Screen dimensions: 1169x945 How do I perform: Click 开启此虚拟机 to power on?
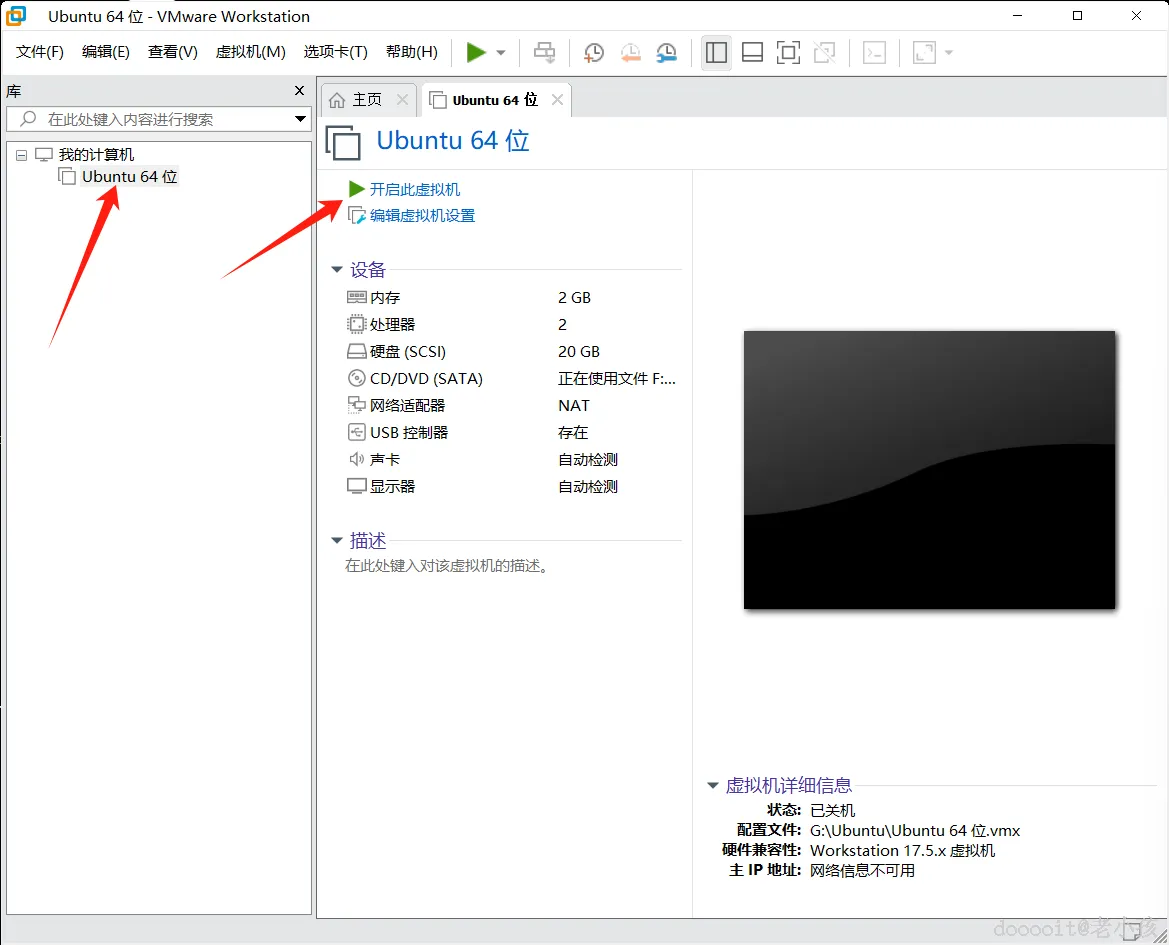pos(415,189)
